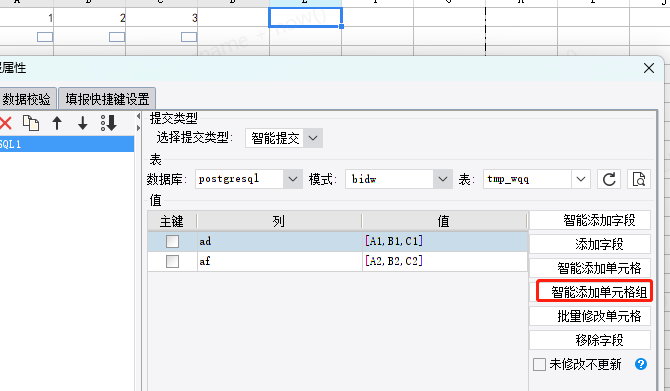The height and width of the screenshot is (391, 670).
Task: Click the 智能添加字段 button
Action: (x=590, y=220)
